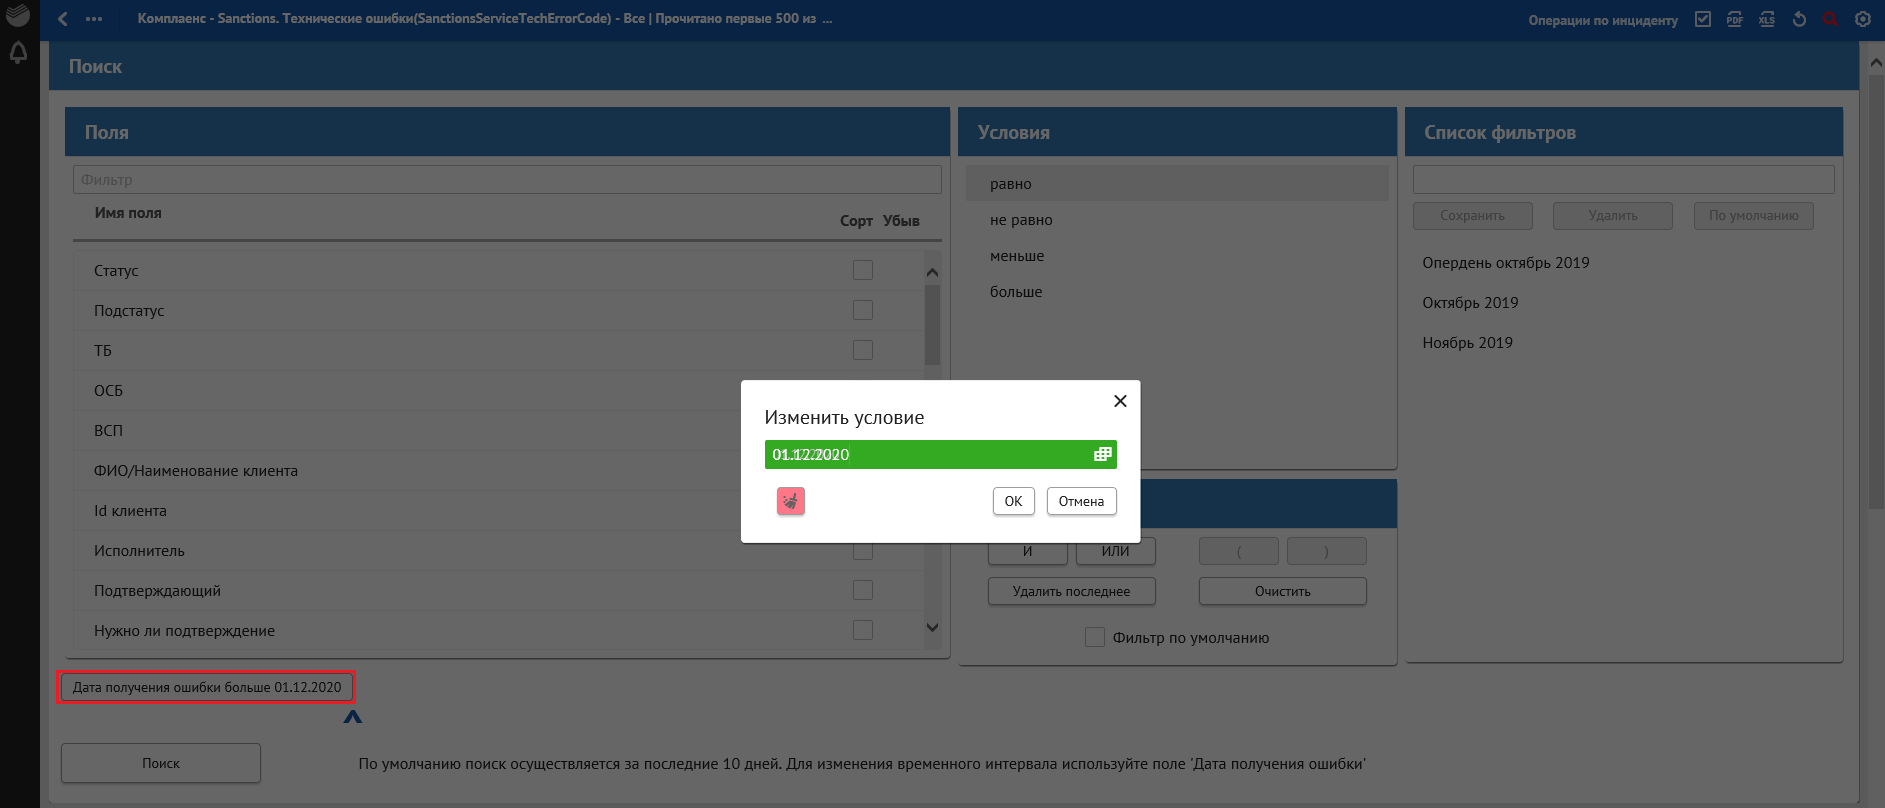Confirm the dialog with OK

click(1013, 501)
